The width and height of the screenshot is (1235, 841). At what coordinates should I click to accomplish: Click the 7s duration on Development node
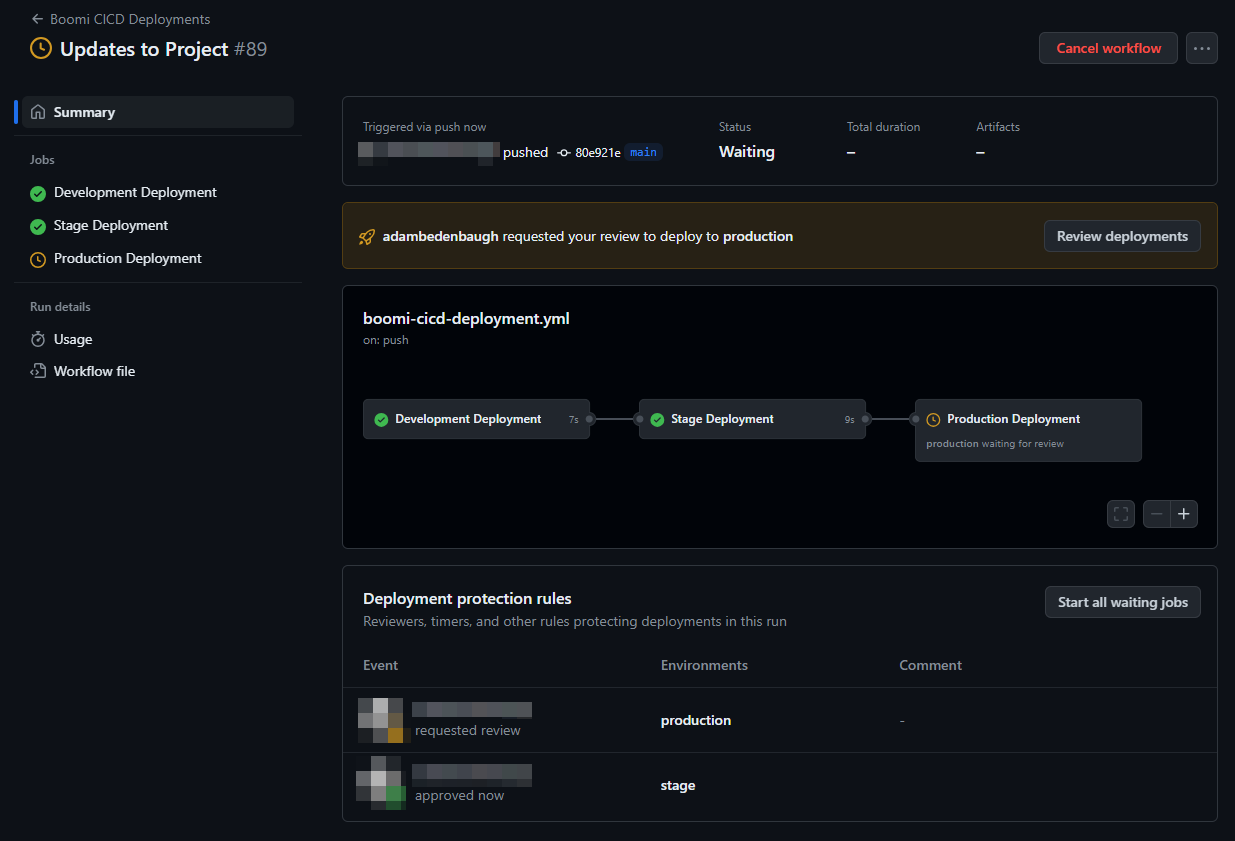pos(574,420)
